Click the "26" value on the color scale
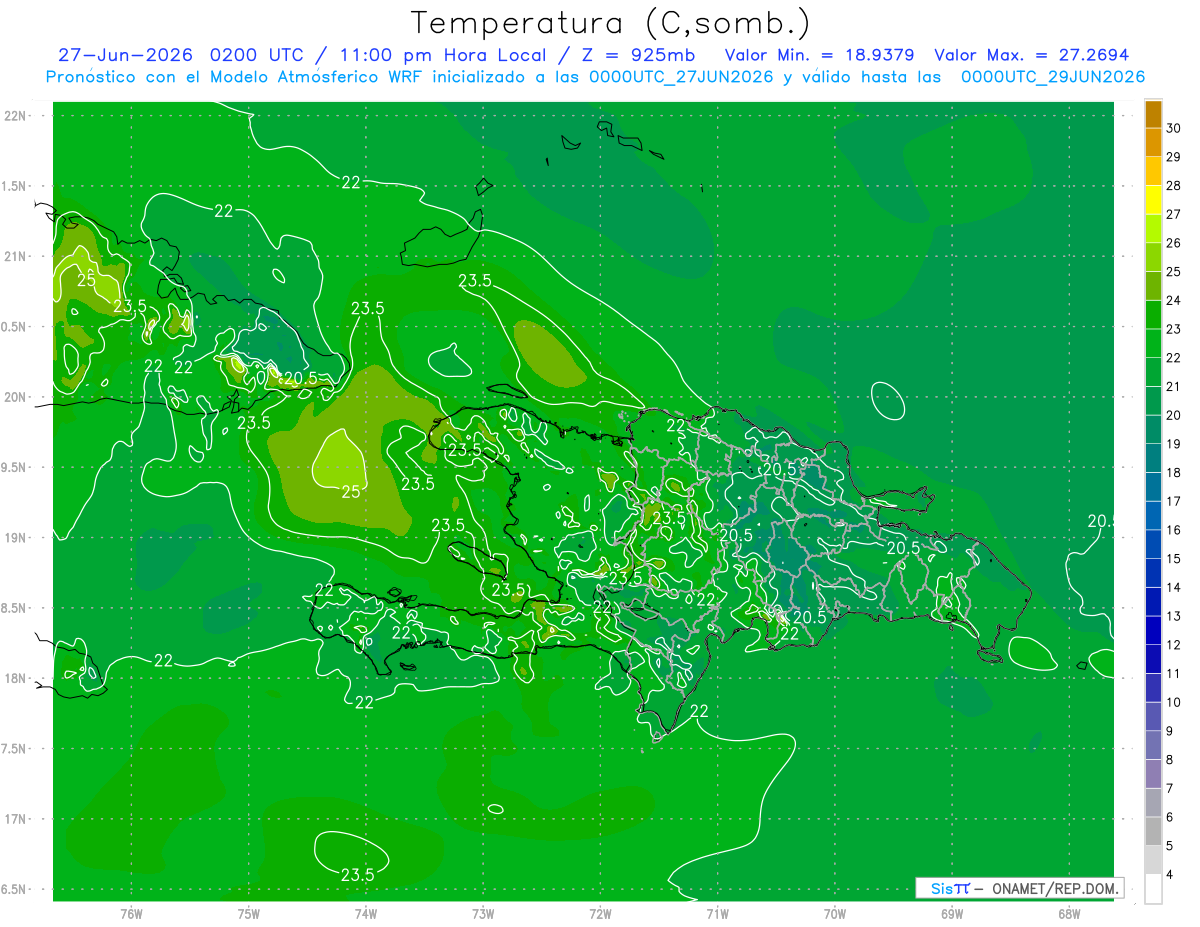This screenshot has width=1200, height=927. coord(1174,243)
